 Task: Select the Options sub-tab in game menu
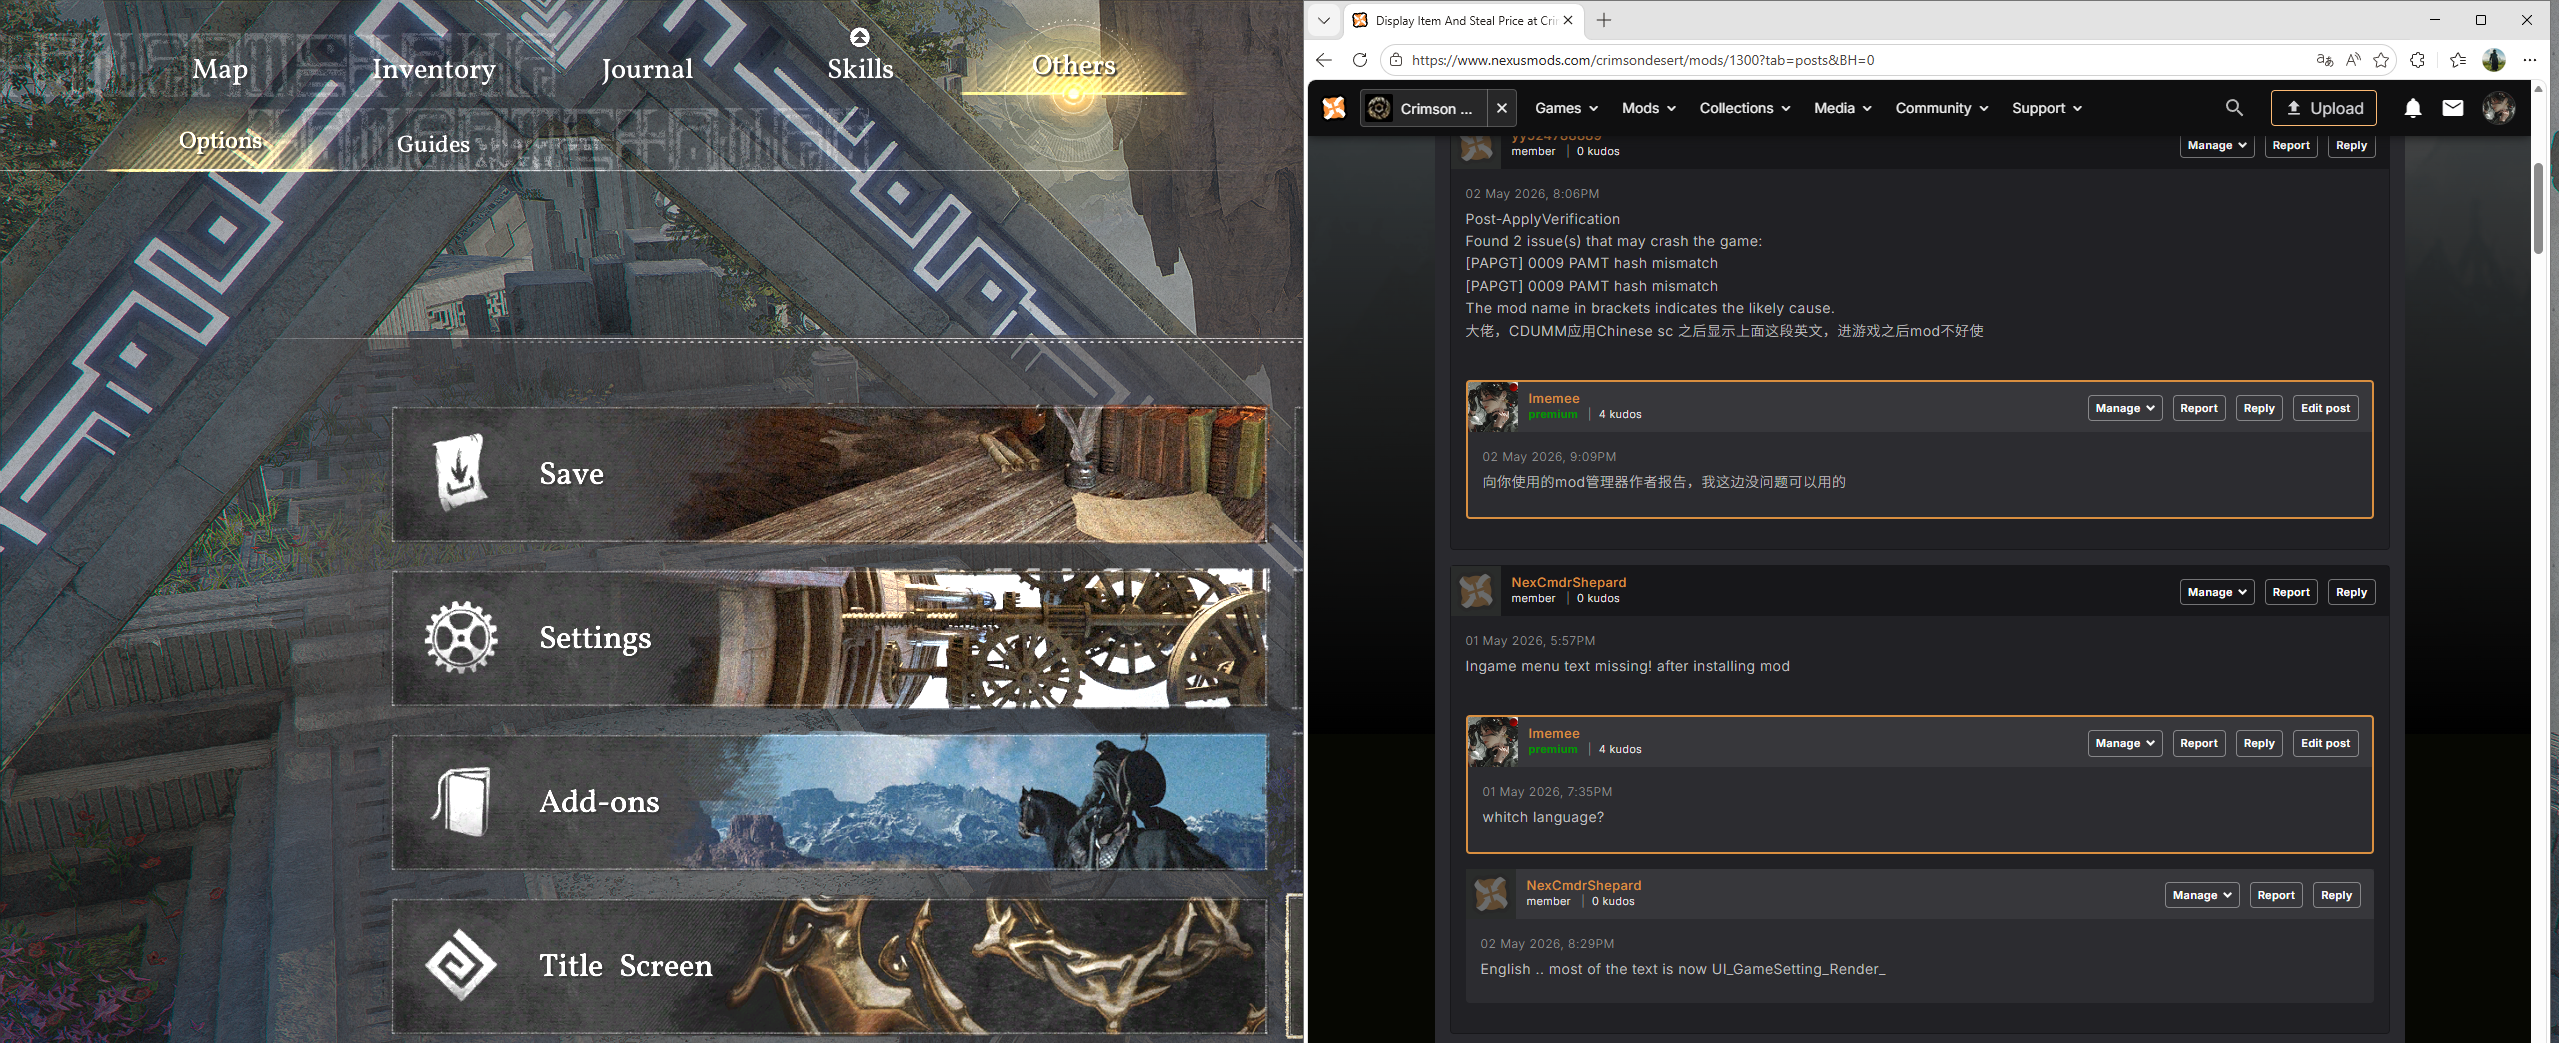(x=220, y=141)
